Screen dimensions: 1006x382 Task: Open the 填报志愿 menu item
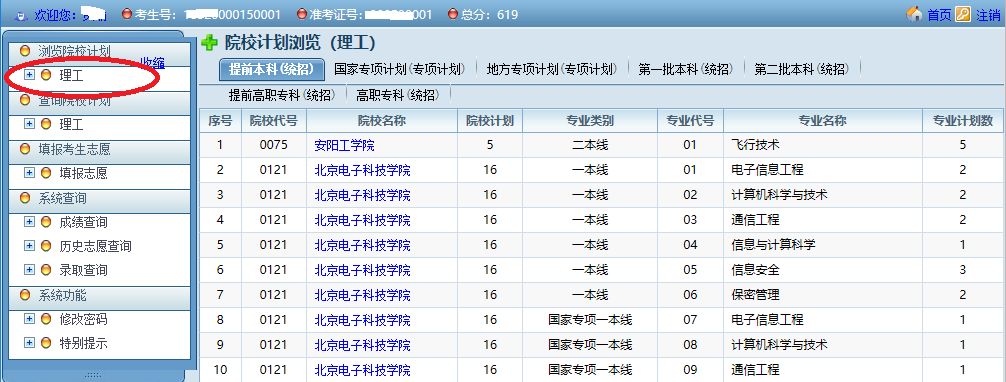click(83, 173)
